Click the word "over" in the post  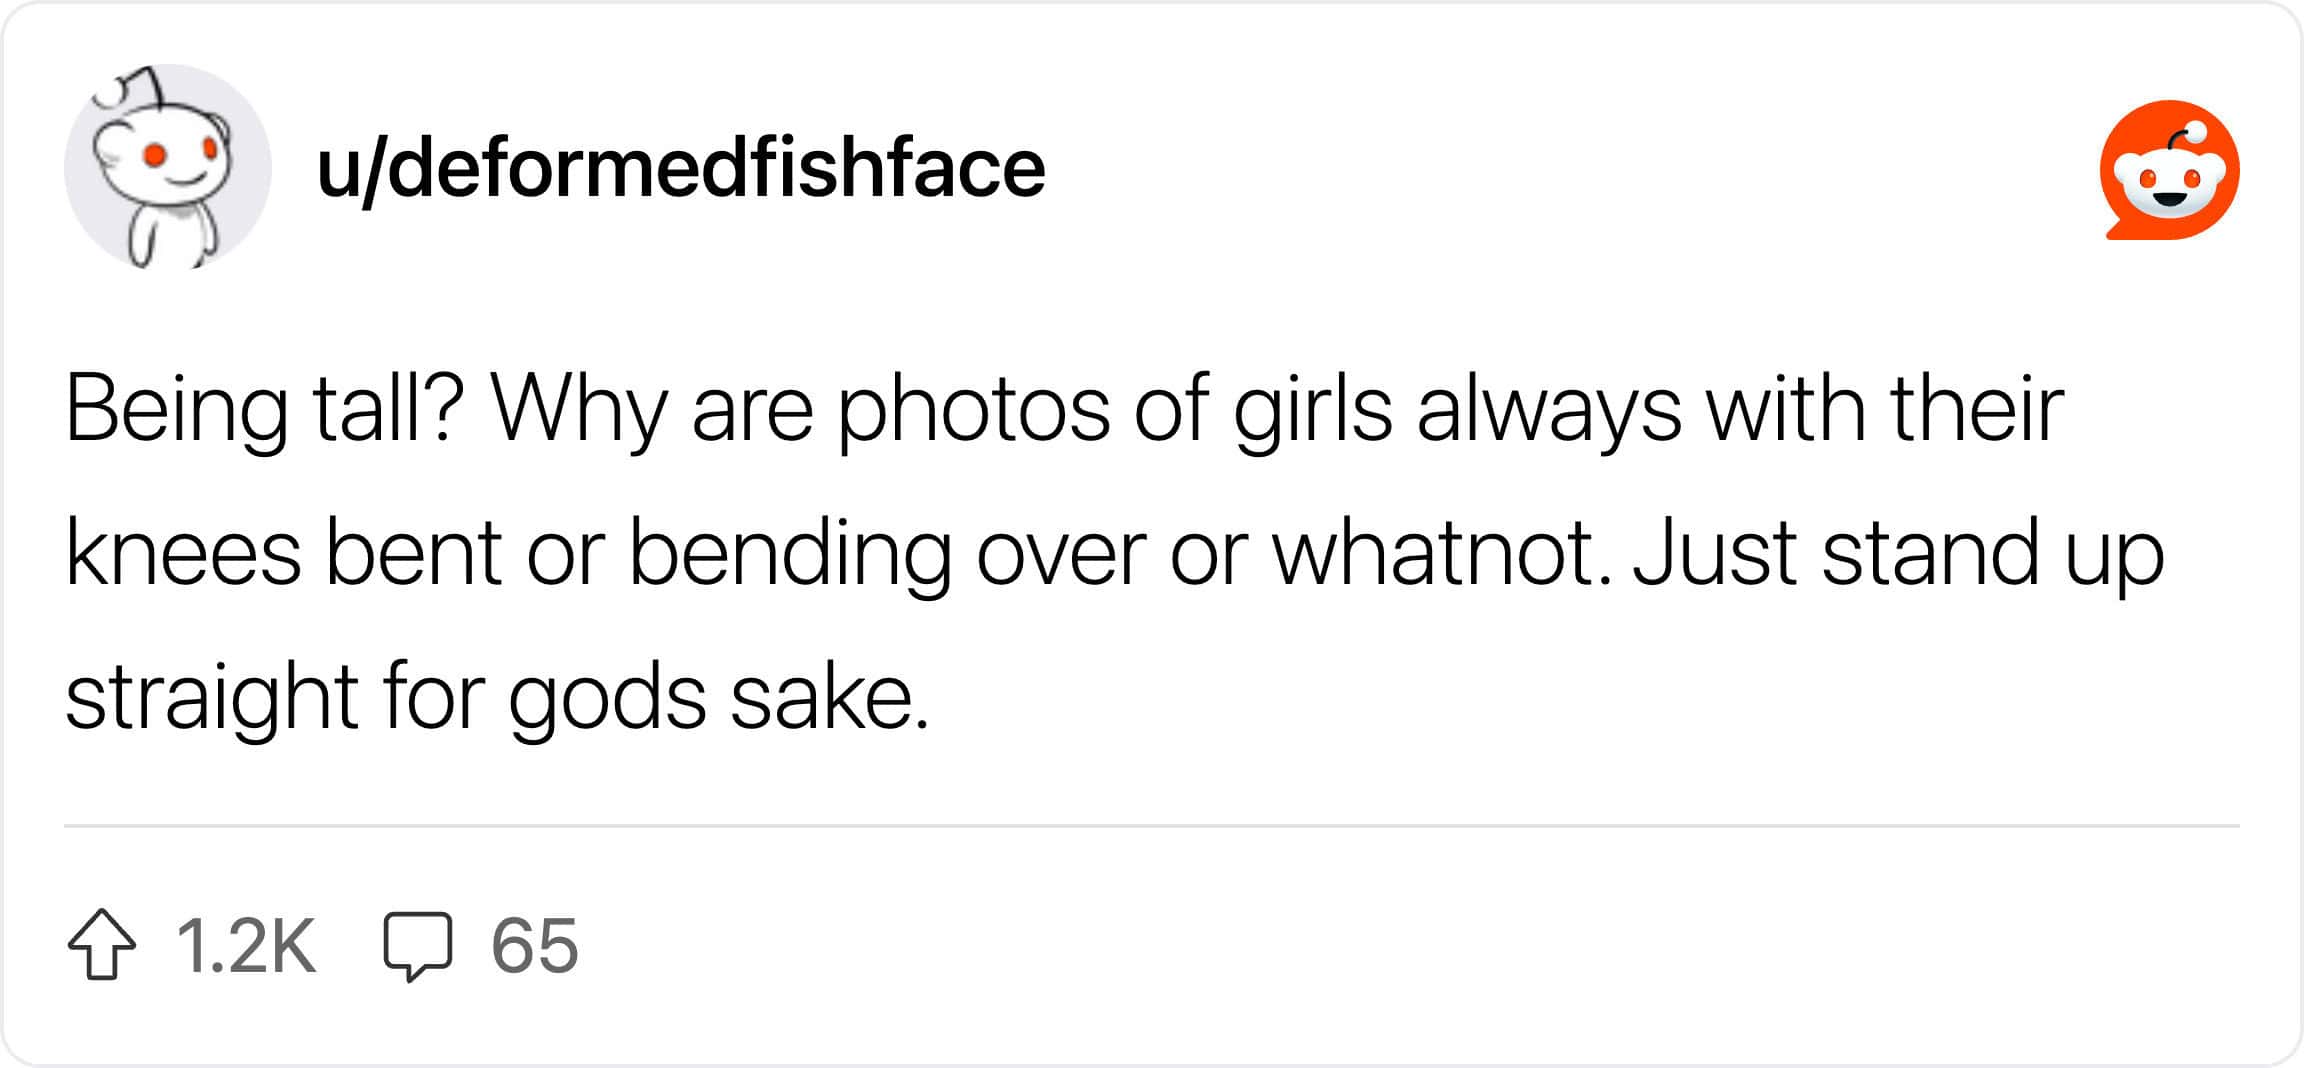[1061, 553]
